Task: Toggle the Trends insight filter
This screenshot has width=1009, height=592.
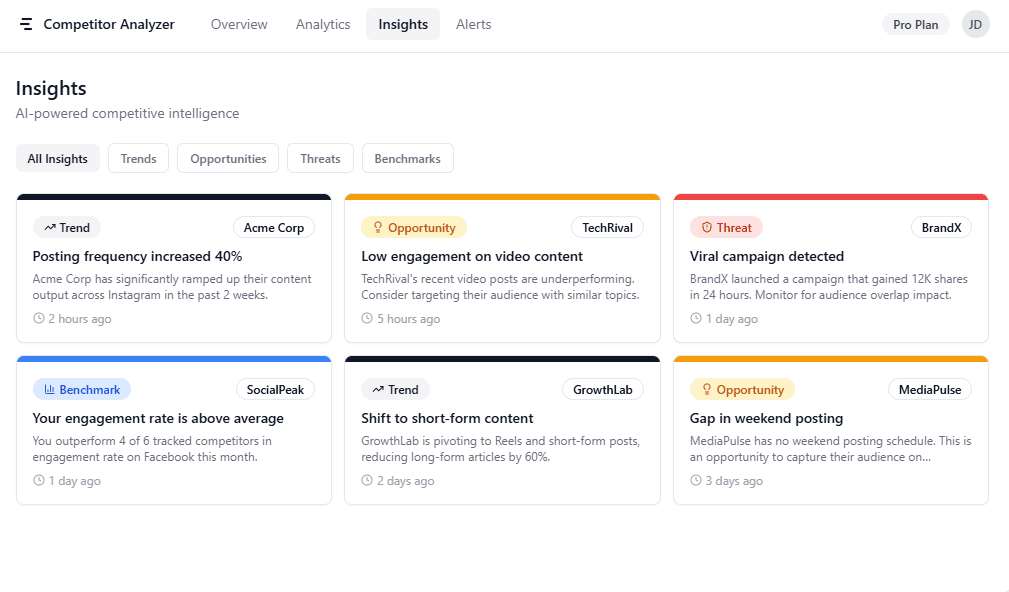Action: 138,158
